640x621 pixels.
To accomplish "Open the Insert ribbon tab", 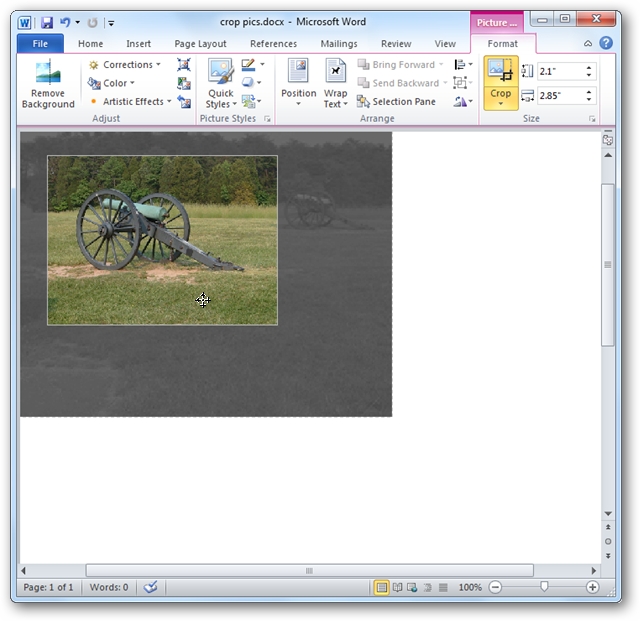I will click(x=138, y=44).
